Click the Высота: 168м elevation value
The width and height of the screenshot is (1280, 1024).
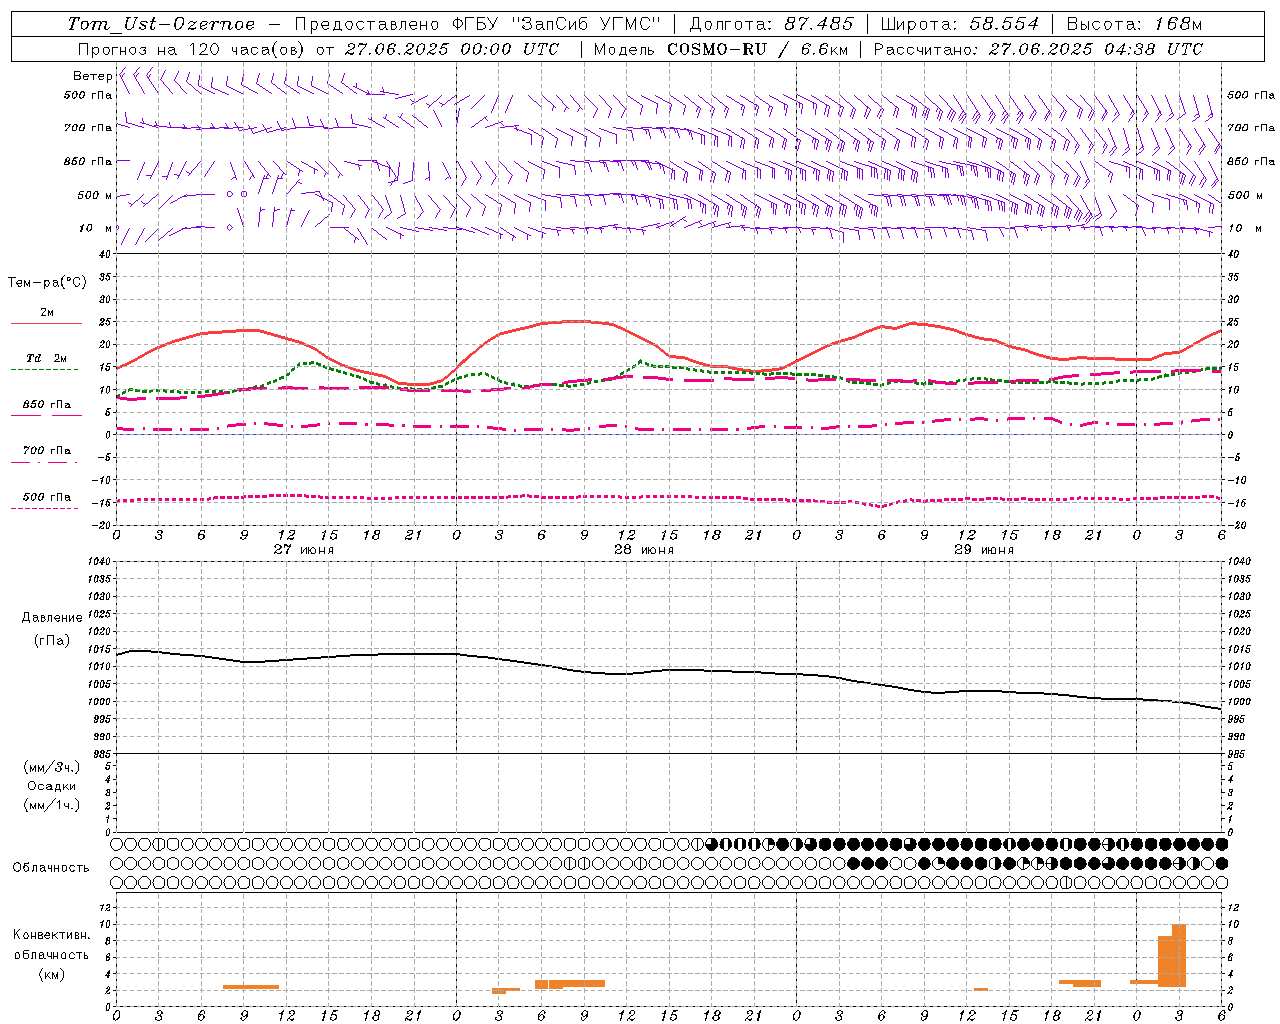pyautogui.click(x=1135, y=24)
